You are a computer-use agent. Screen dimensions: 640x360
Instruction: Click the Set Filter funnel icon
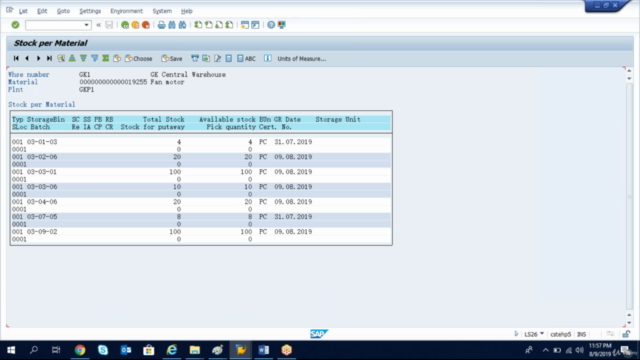94,58
